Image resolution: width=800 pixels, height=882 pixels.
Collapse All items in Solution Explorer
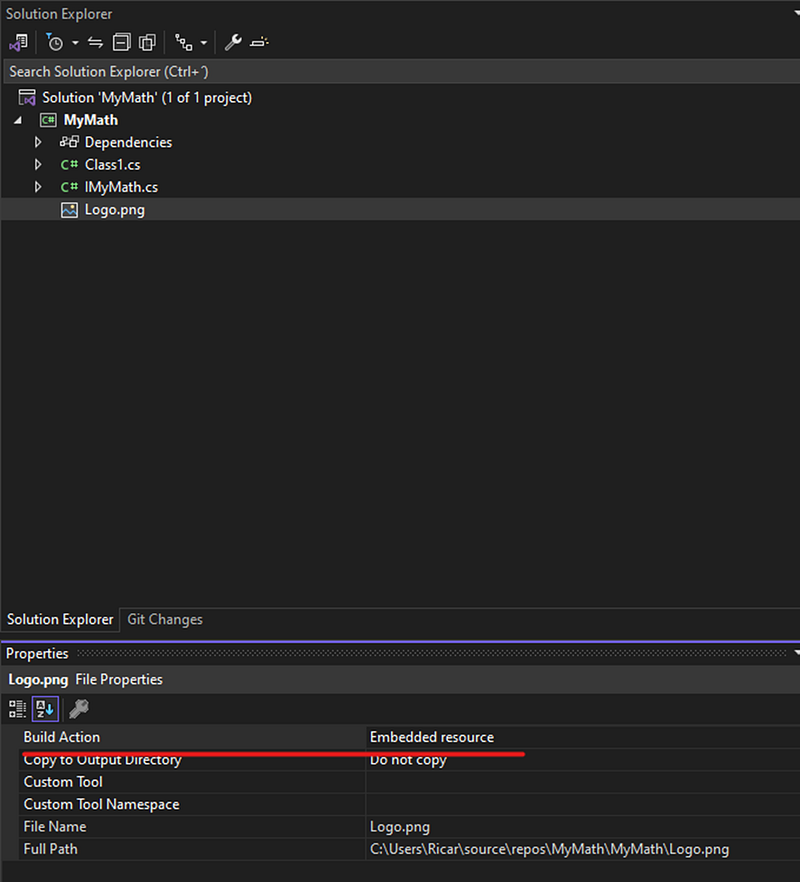coord(121,43)
